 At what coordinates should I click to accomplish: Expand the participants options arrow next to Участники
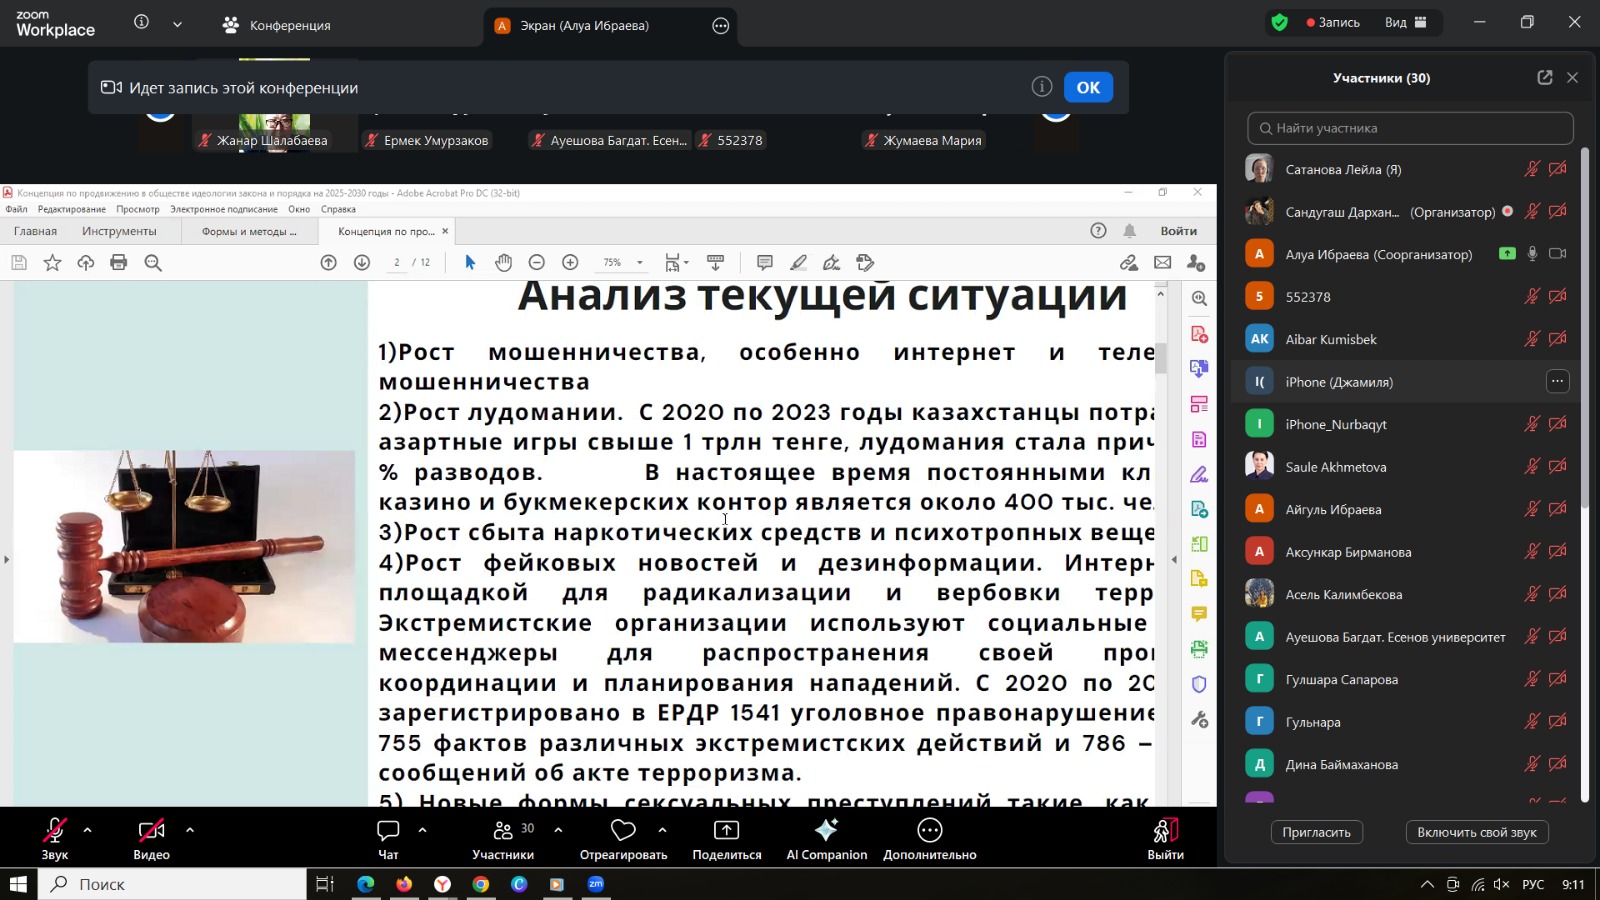tap(558, 830)
